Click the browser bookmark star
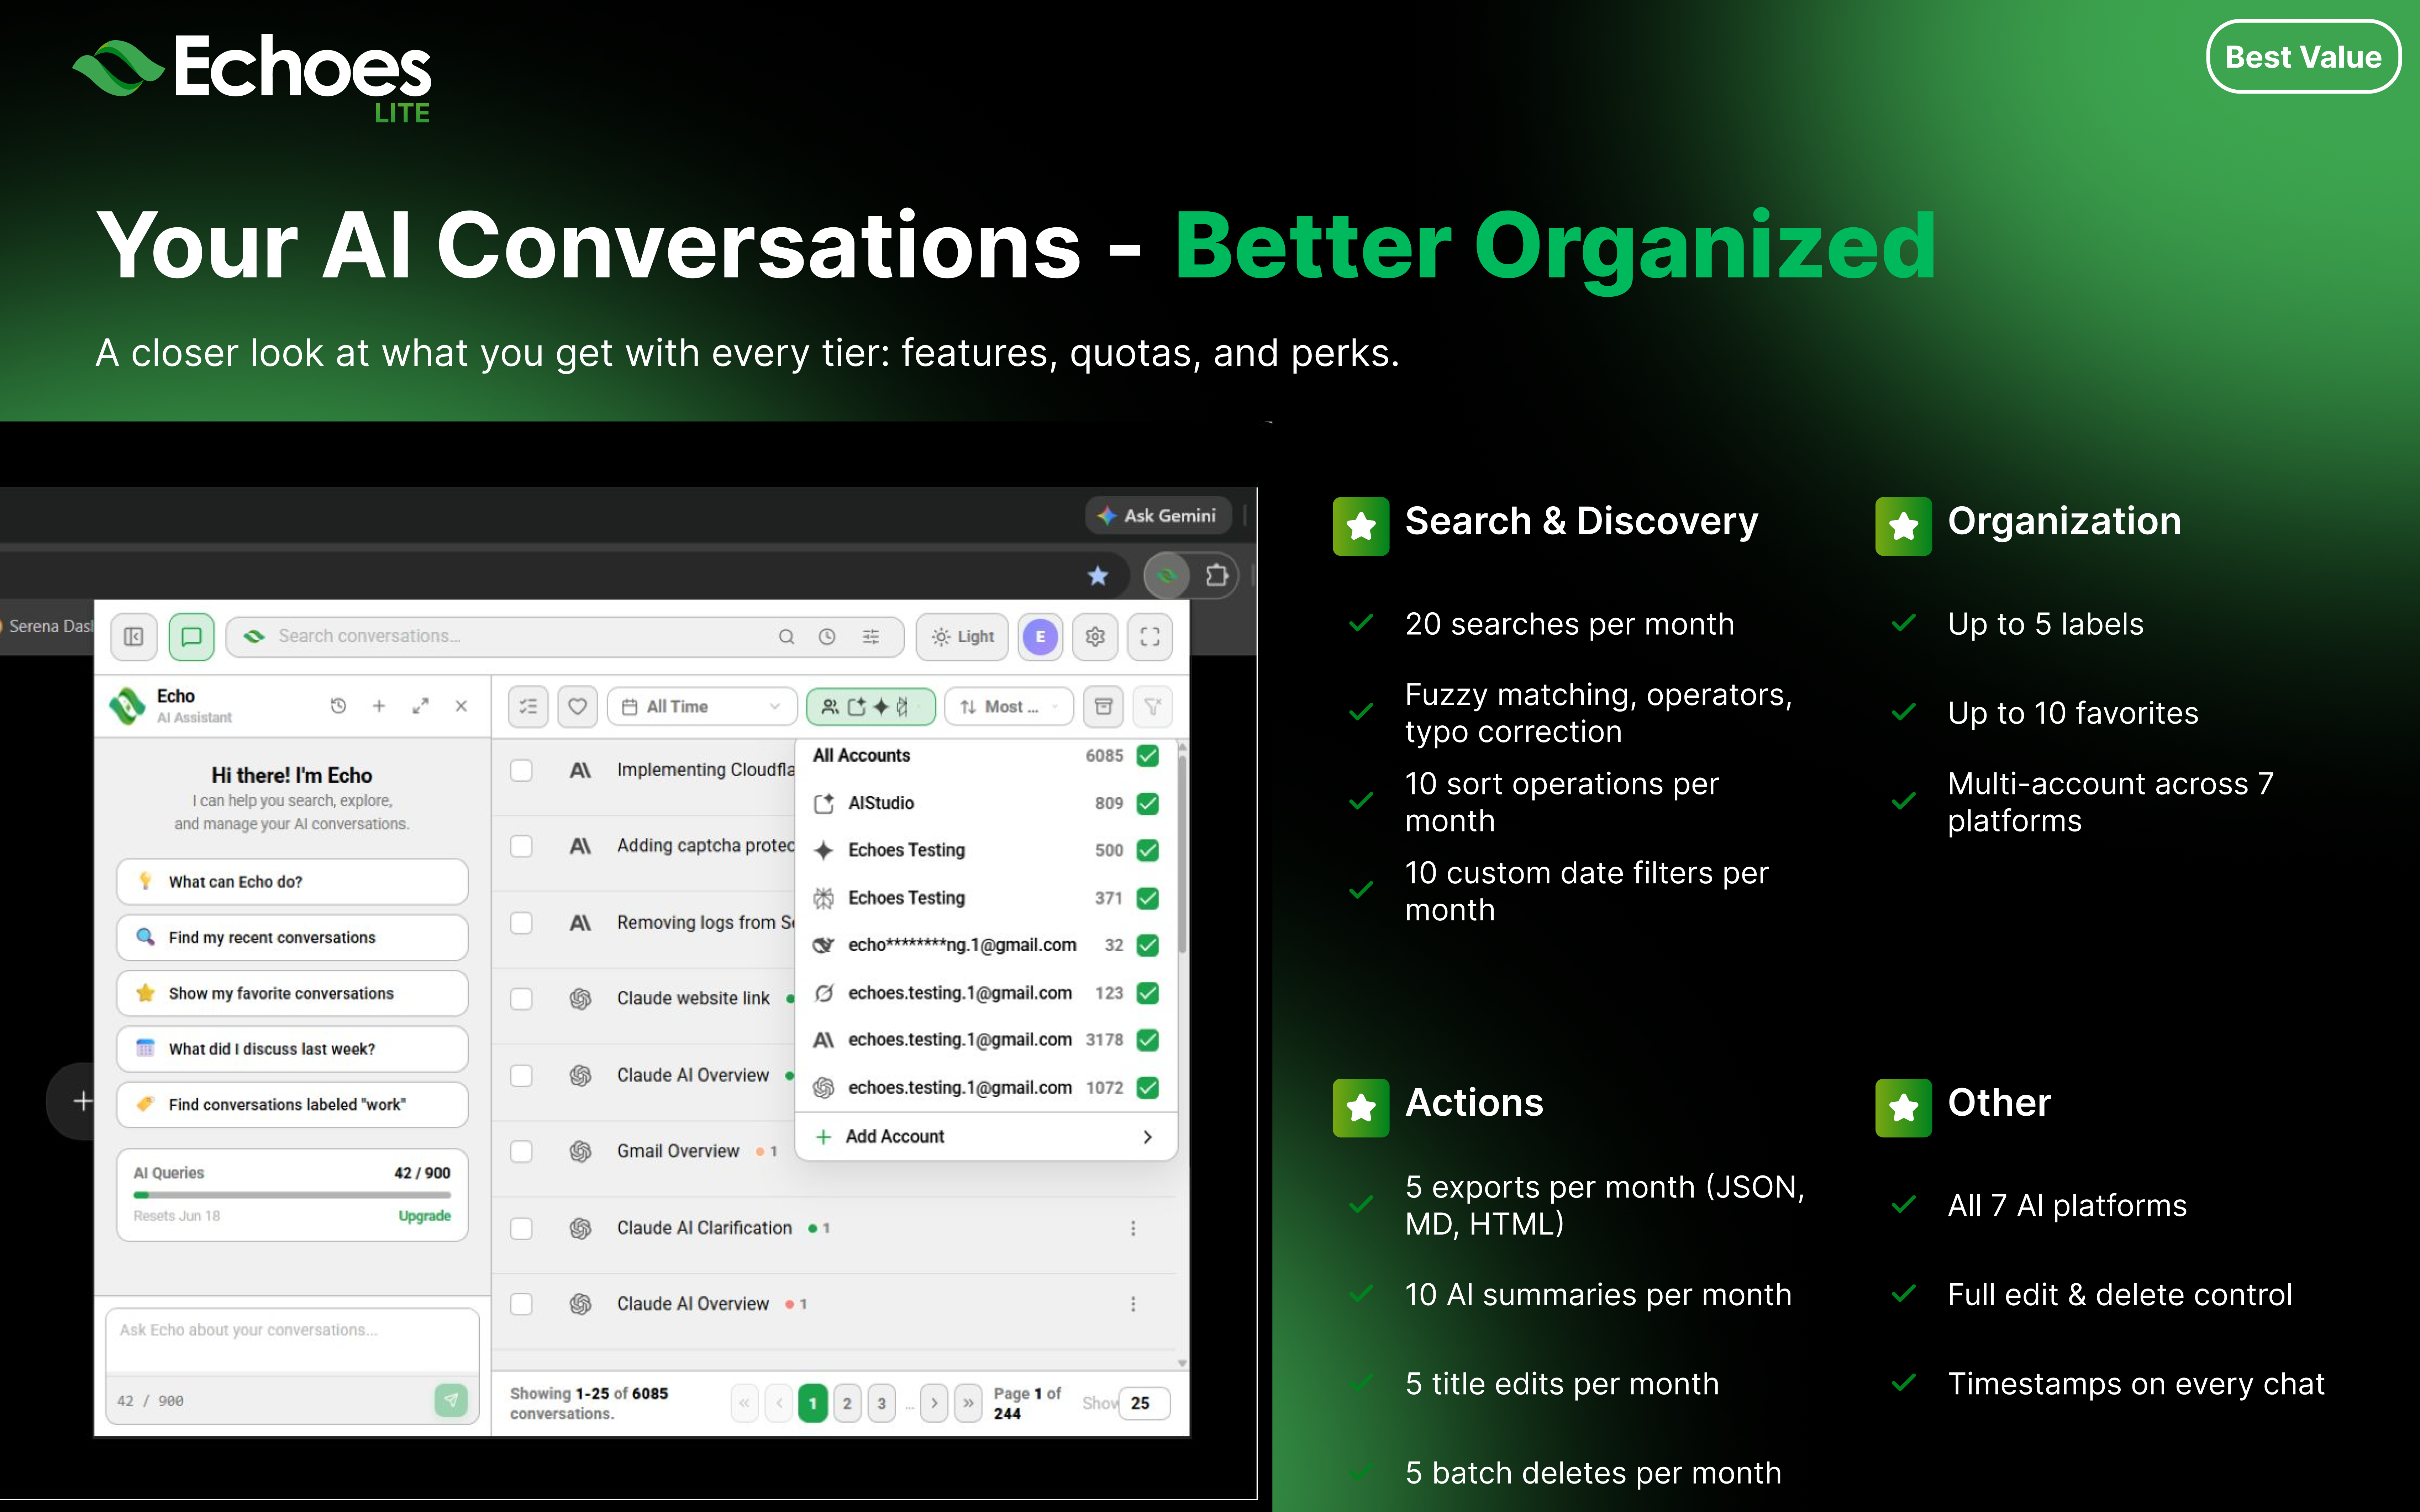Image resolution: width=2420 pixels, height=1512 pixels. 1098,576
